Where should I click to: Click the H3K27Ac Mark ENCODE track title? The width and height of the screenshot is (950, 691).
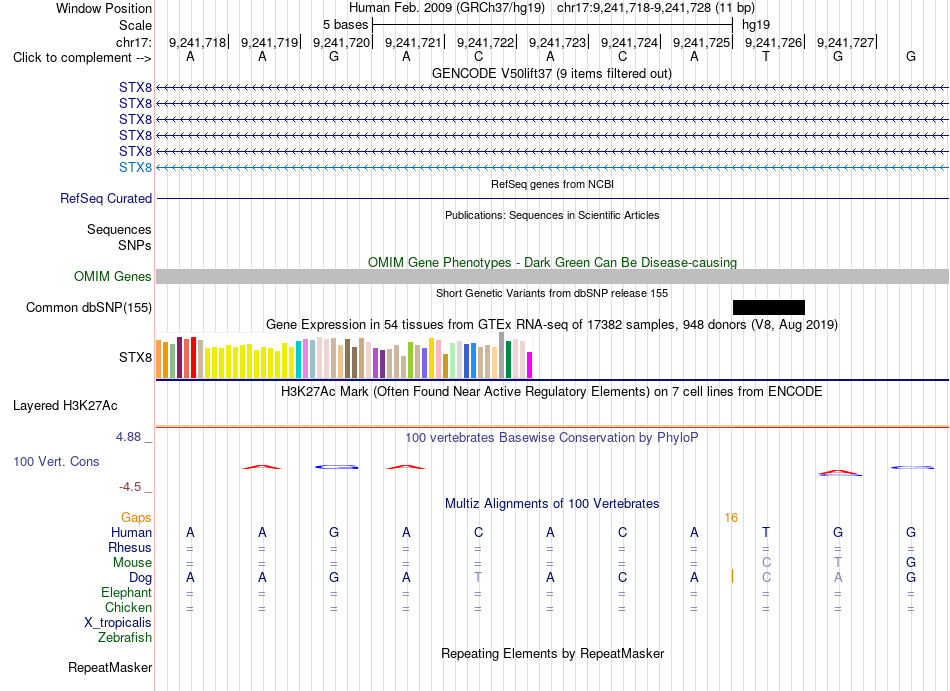click(x=552, y=391)
